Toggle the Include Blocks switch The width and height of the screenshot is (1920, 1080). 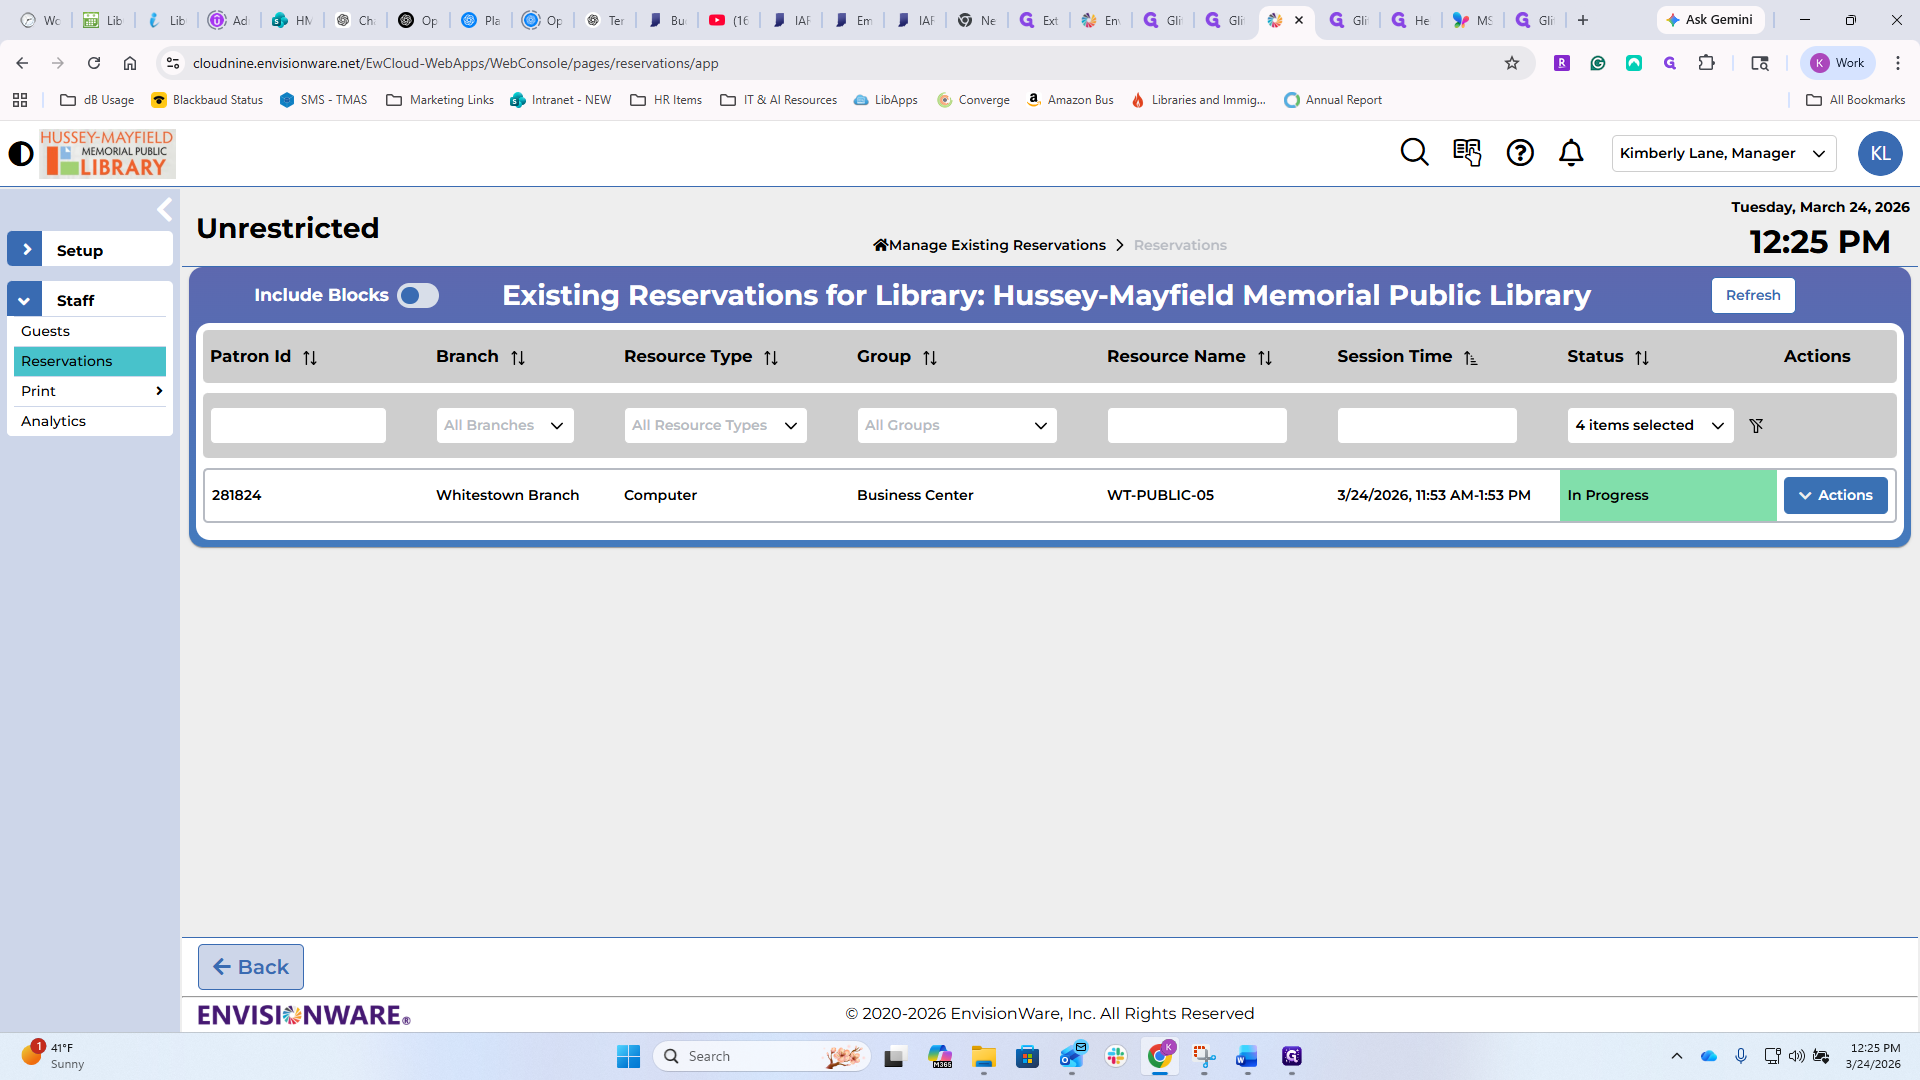[x=417, y=296]
